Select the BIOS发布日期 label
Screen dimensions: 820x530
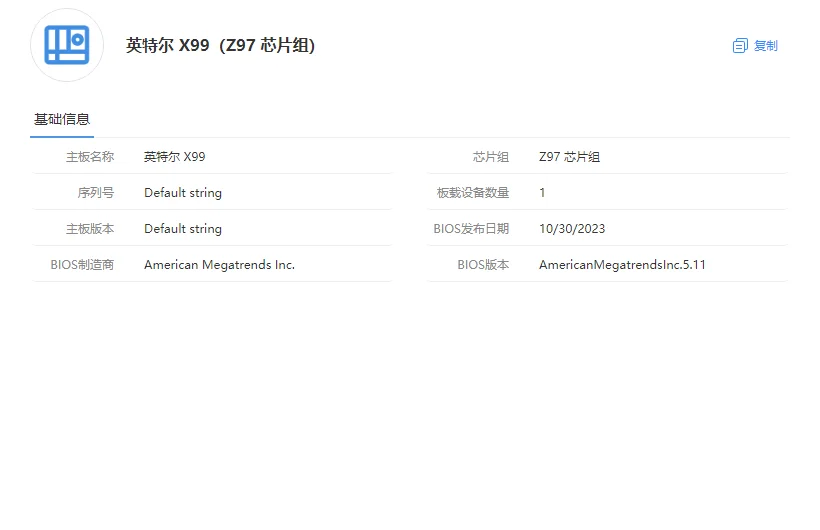pos(471,229)
